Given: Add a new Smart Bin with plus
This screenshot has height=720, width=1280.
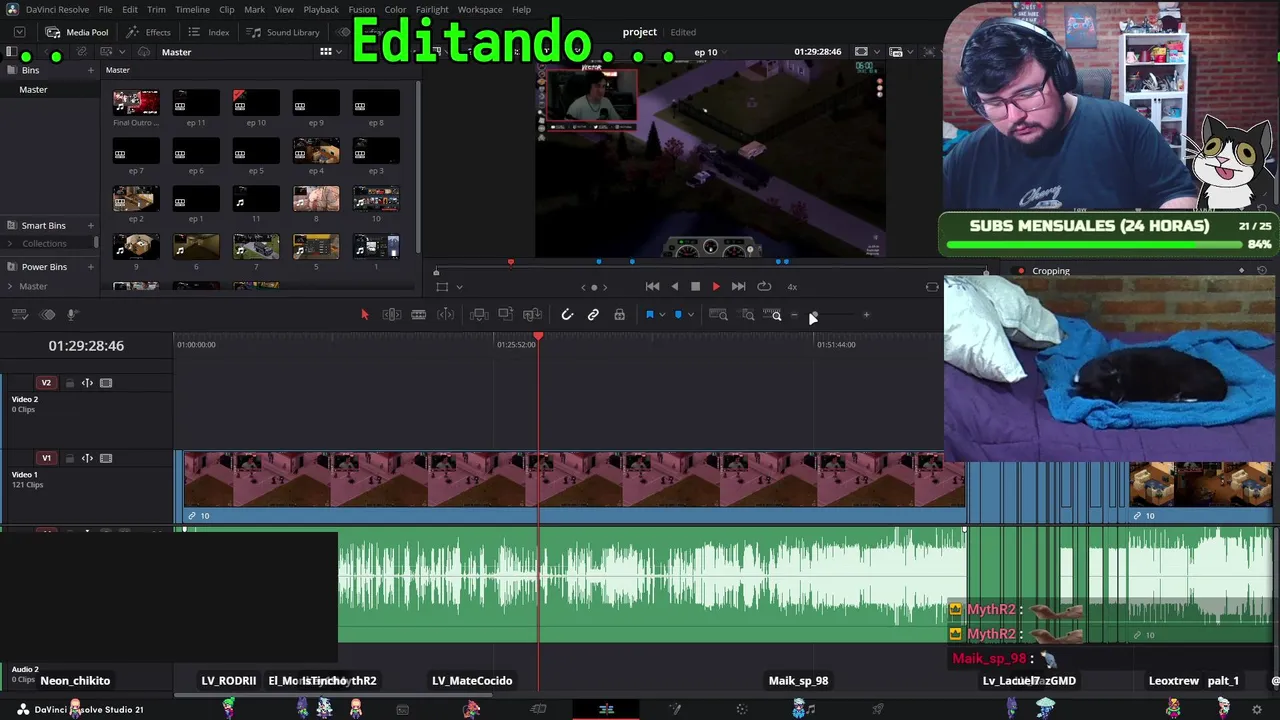Looking at the screenshot, I should tap(90, 226).
